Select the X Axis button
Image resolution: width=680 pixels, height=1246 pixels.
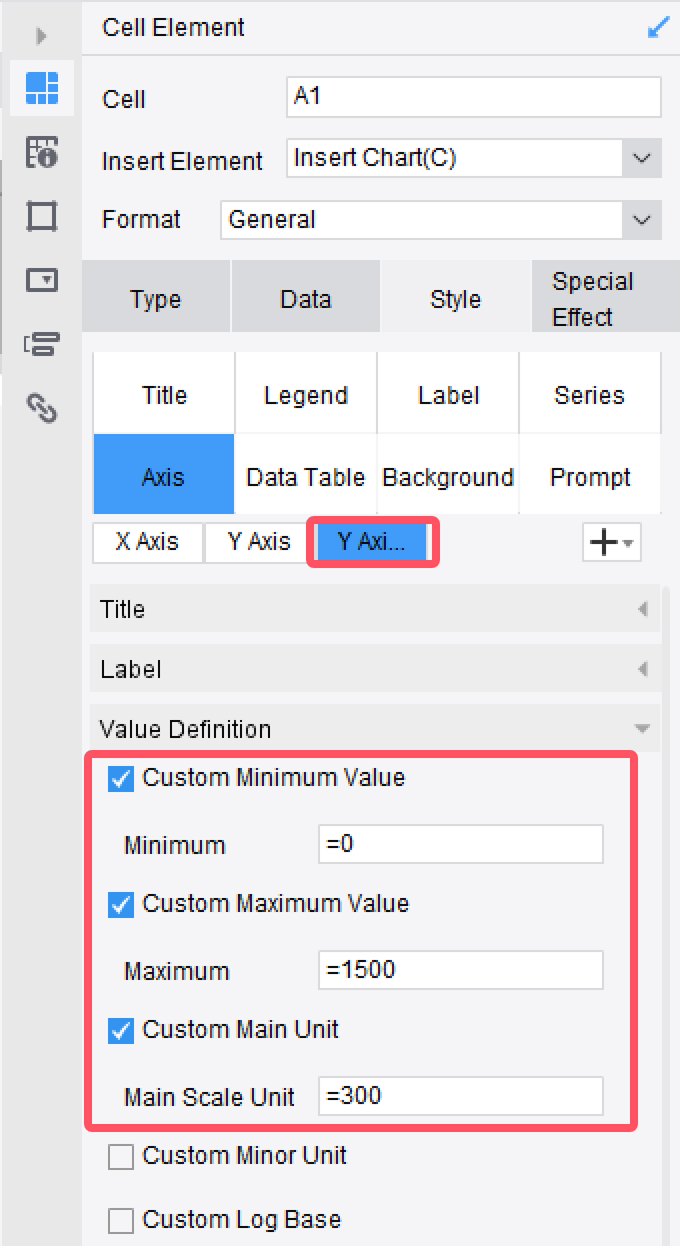pyautogui.click(x=147, y=543)
